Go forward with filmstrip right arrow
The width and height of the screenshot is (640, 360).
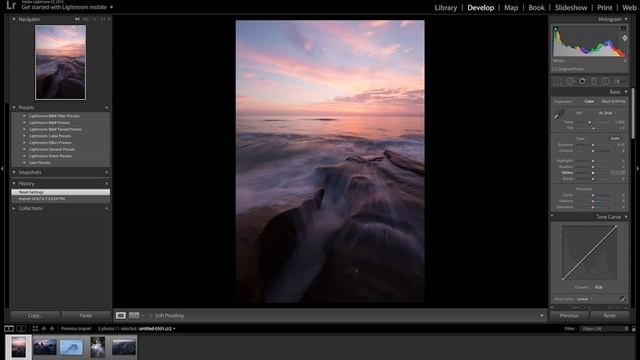point(52,329)
